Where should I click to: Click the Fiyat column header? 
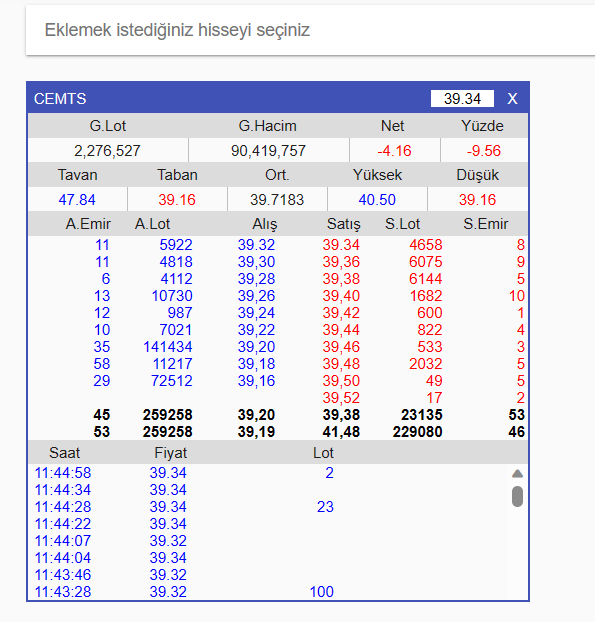(171, 453)
